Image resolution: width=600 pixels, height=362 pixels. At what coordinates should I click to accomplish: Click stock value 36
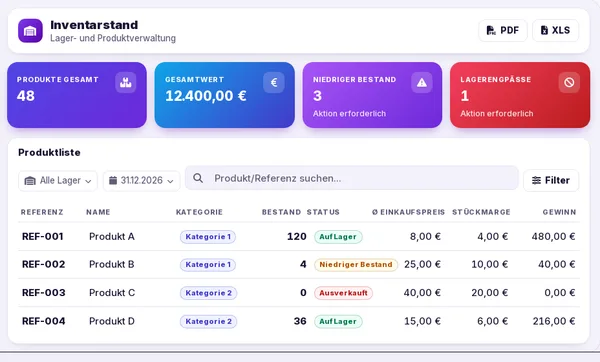300,321
